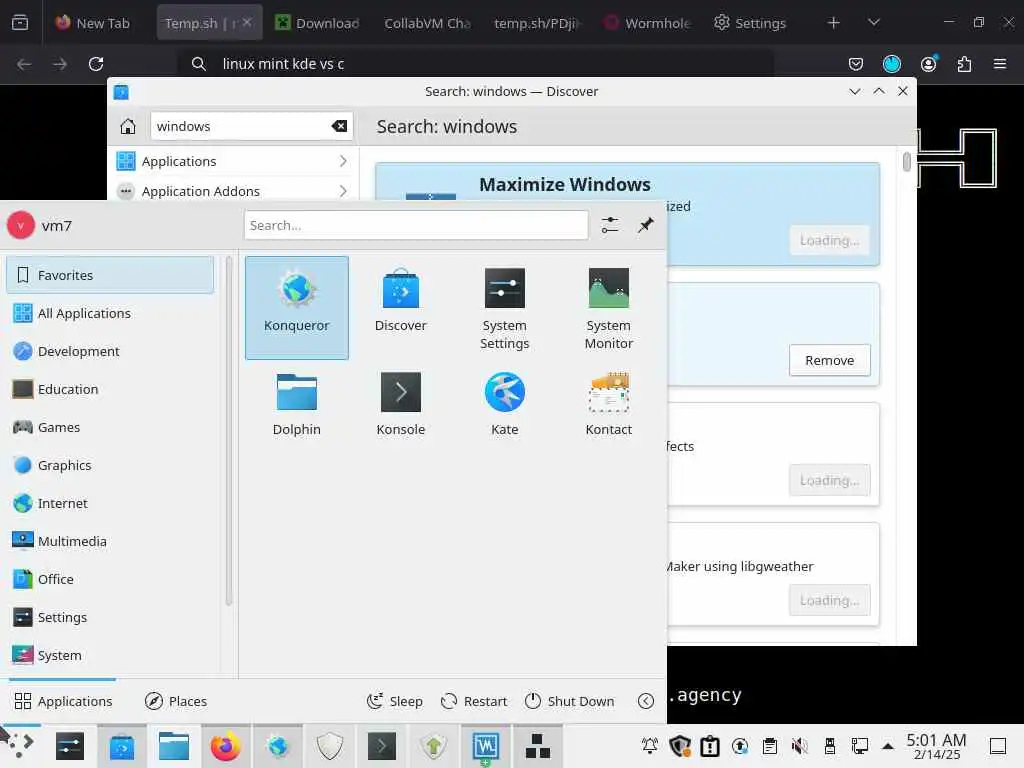The height and width of the screenshot is (768, 1024).
Task: Click the launcher configure sliders icon
Action: 610,225
